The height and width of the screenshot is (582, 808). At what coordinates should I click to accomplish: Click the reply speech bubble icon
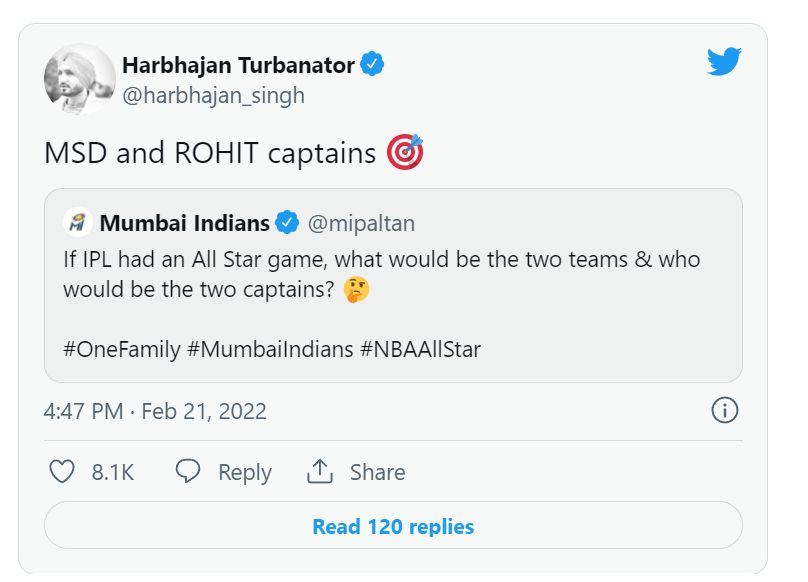(188, 472)
